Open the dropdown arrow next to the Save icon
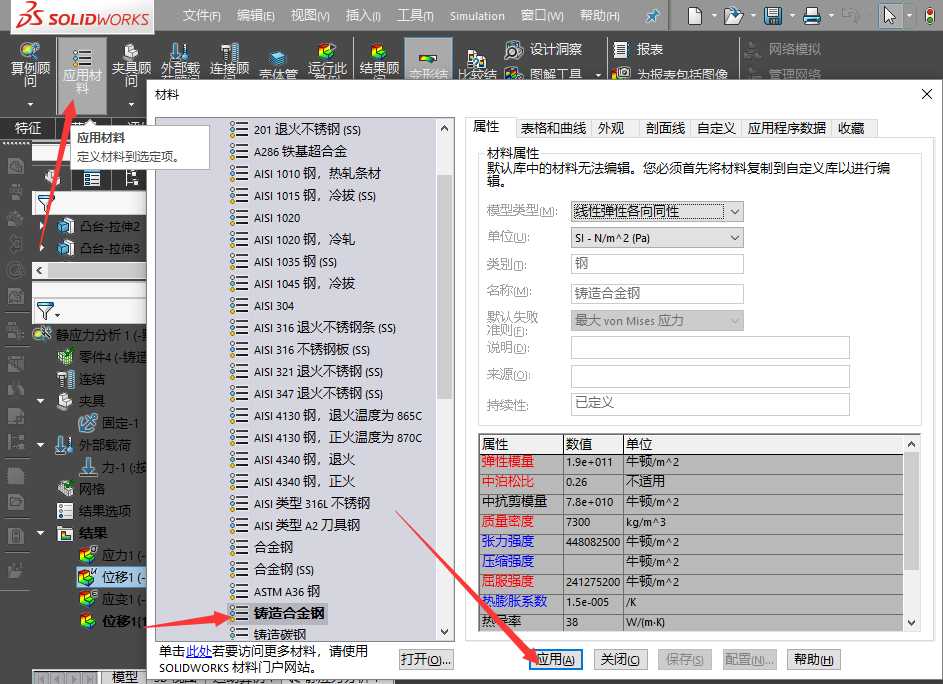Viewport: 943px width, 684px height. pyautogui.click(x=792, y=16)
